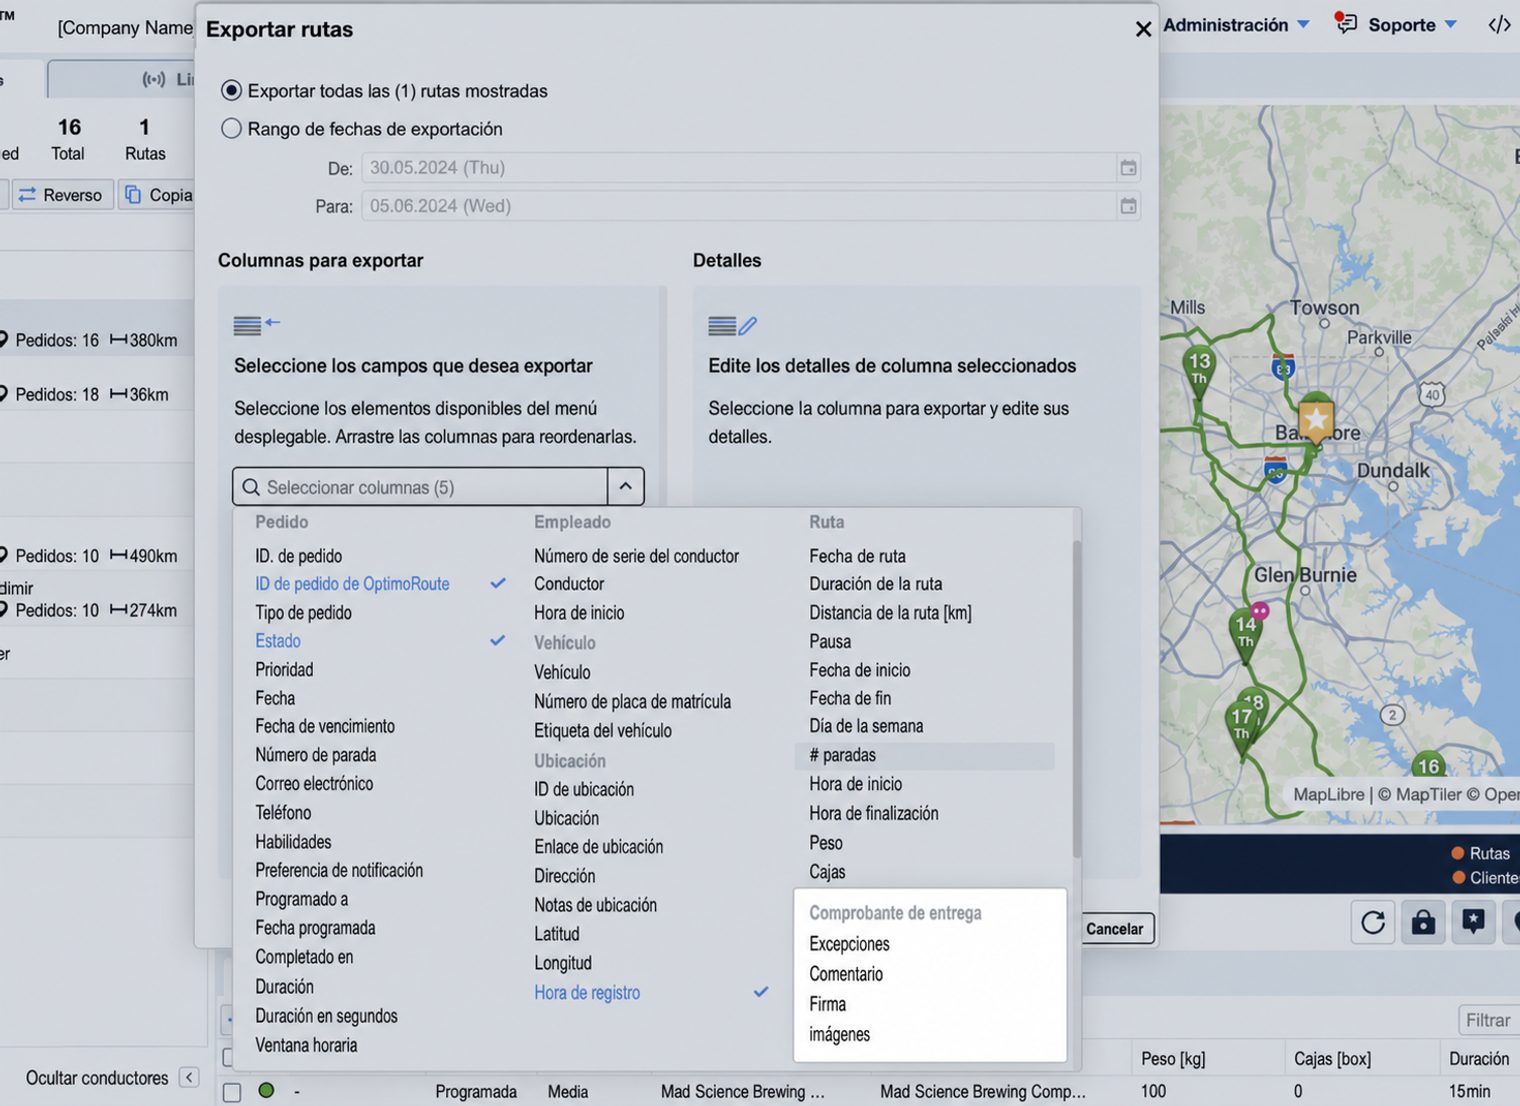Viewport: 1520px width, 1106px height.
Task: Click the map bookmark star icon
Action: pyautogui.click(x=1473, y=922)
